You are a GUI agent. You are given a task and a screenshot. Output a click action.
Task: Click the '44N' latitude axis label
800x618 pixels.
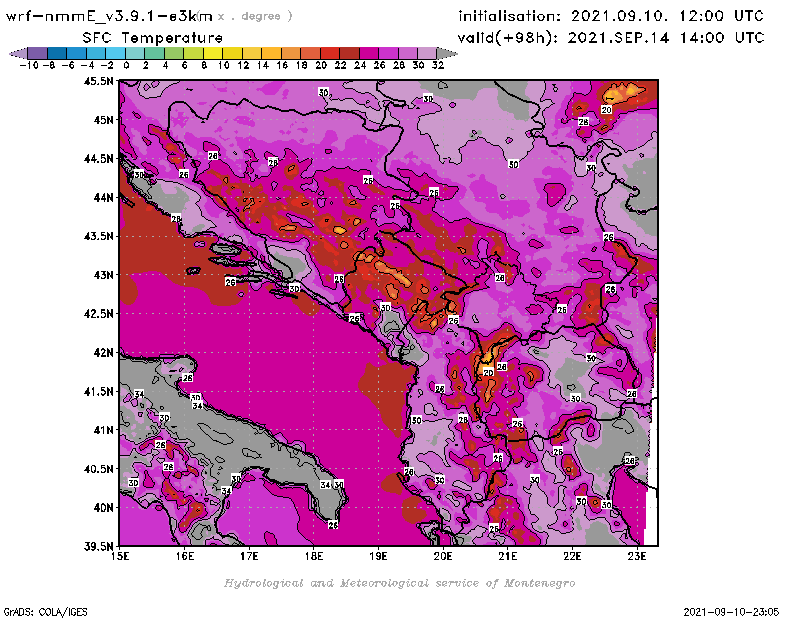pyautogui.click(x=103, y=197)
